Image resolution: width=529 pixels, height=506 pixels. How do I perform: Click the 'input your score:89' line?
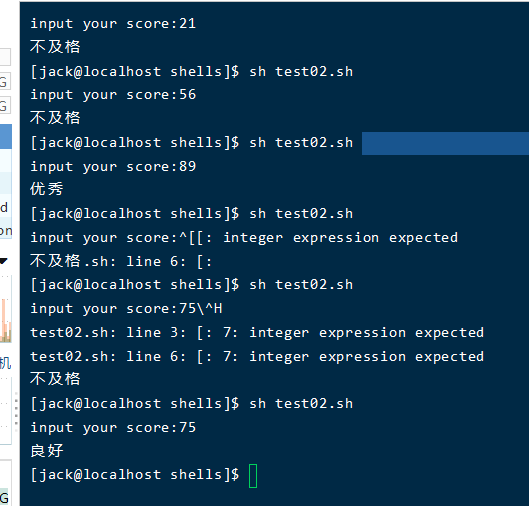click(x=113, y=167)
